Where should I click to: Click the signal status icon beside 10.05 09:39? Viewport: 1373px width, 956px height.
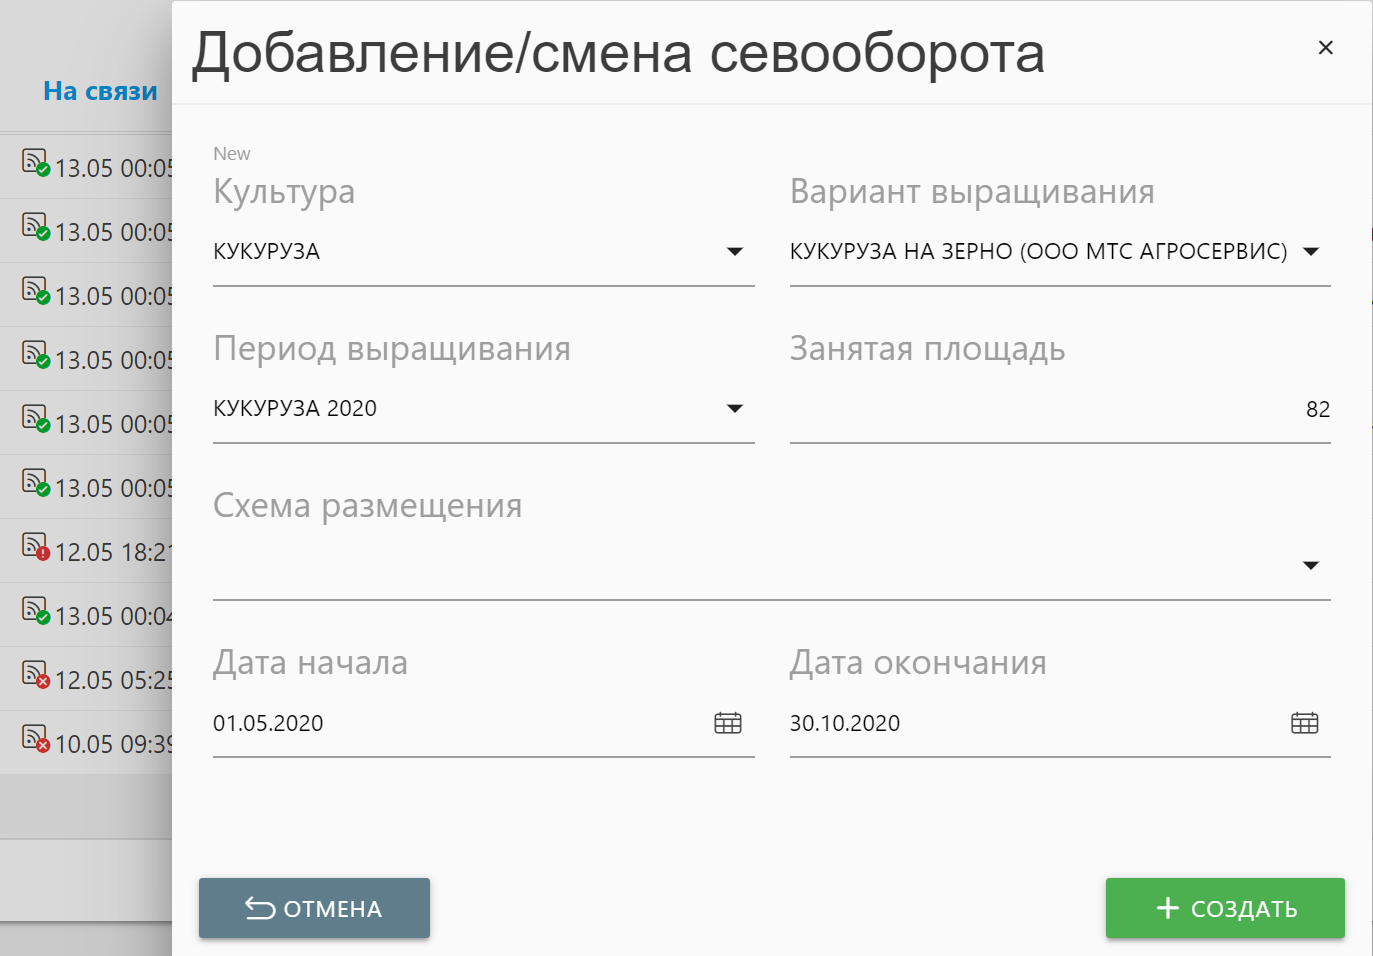[36, 738]
